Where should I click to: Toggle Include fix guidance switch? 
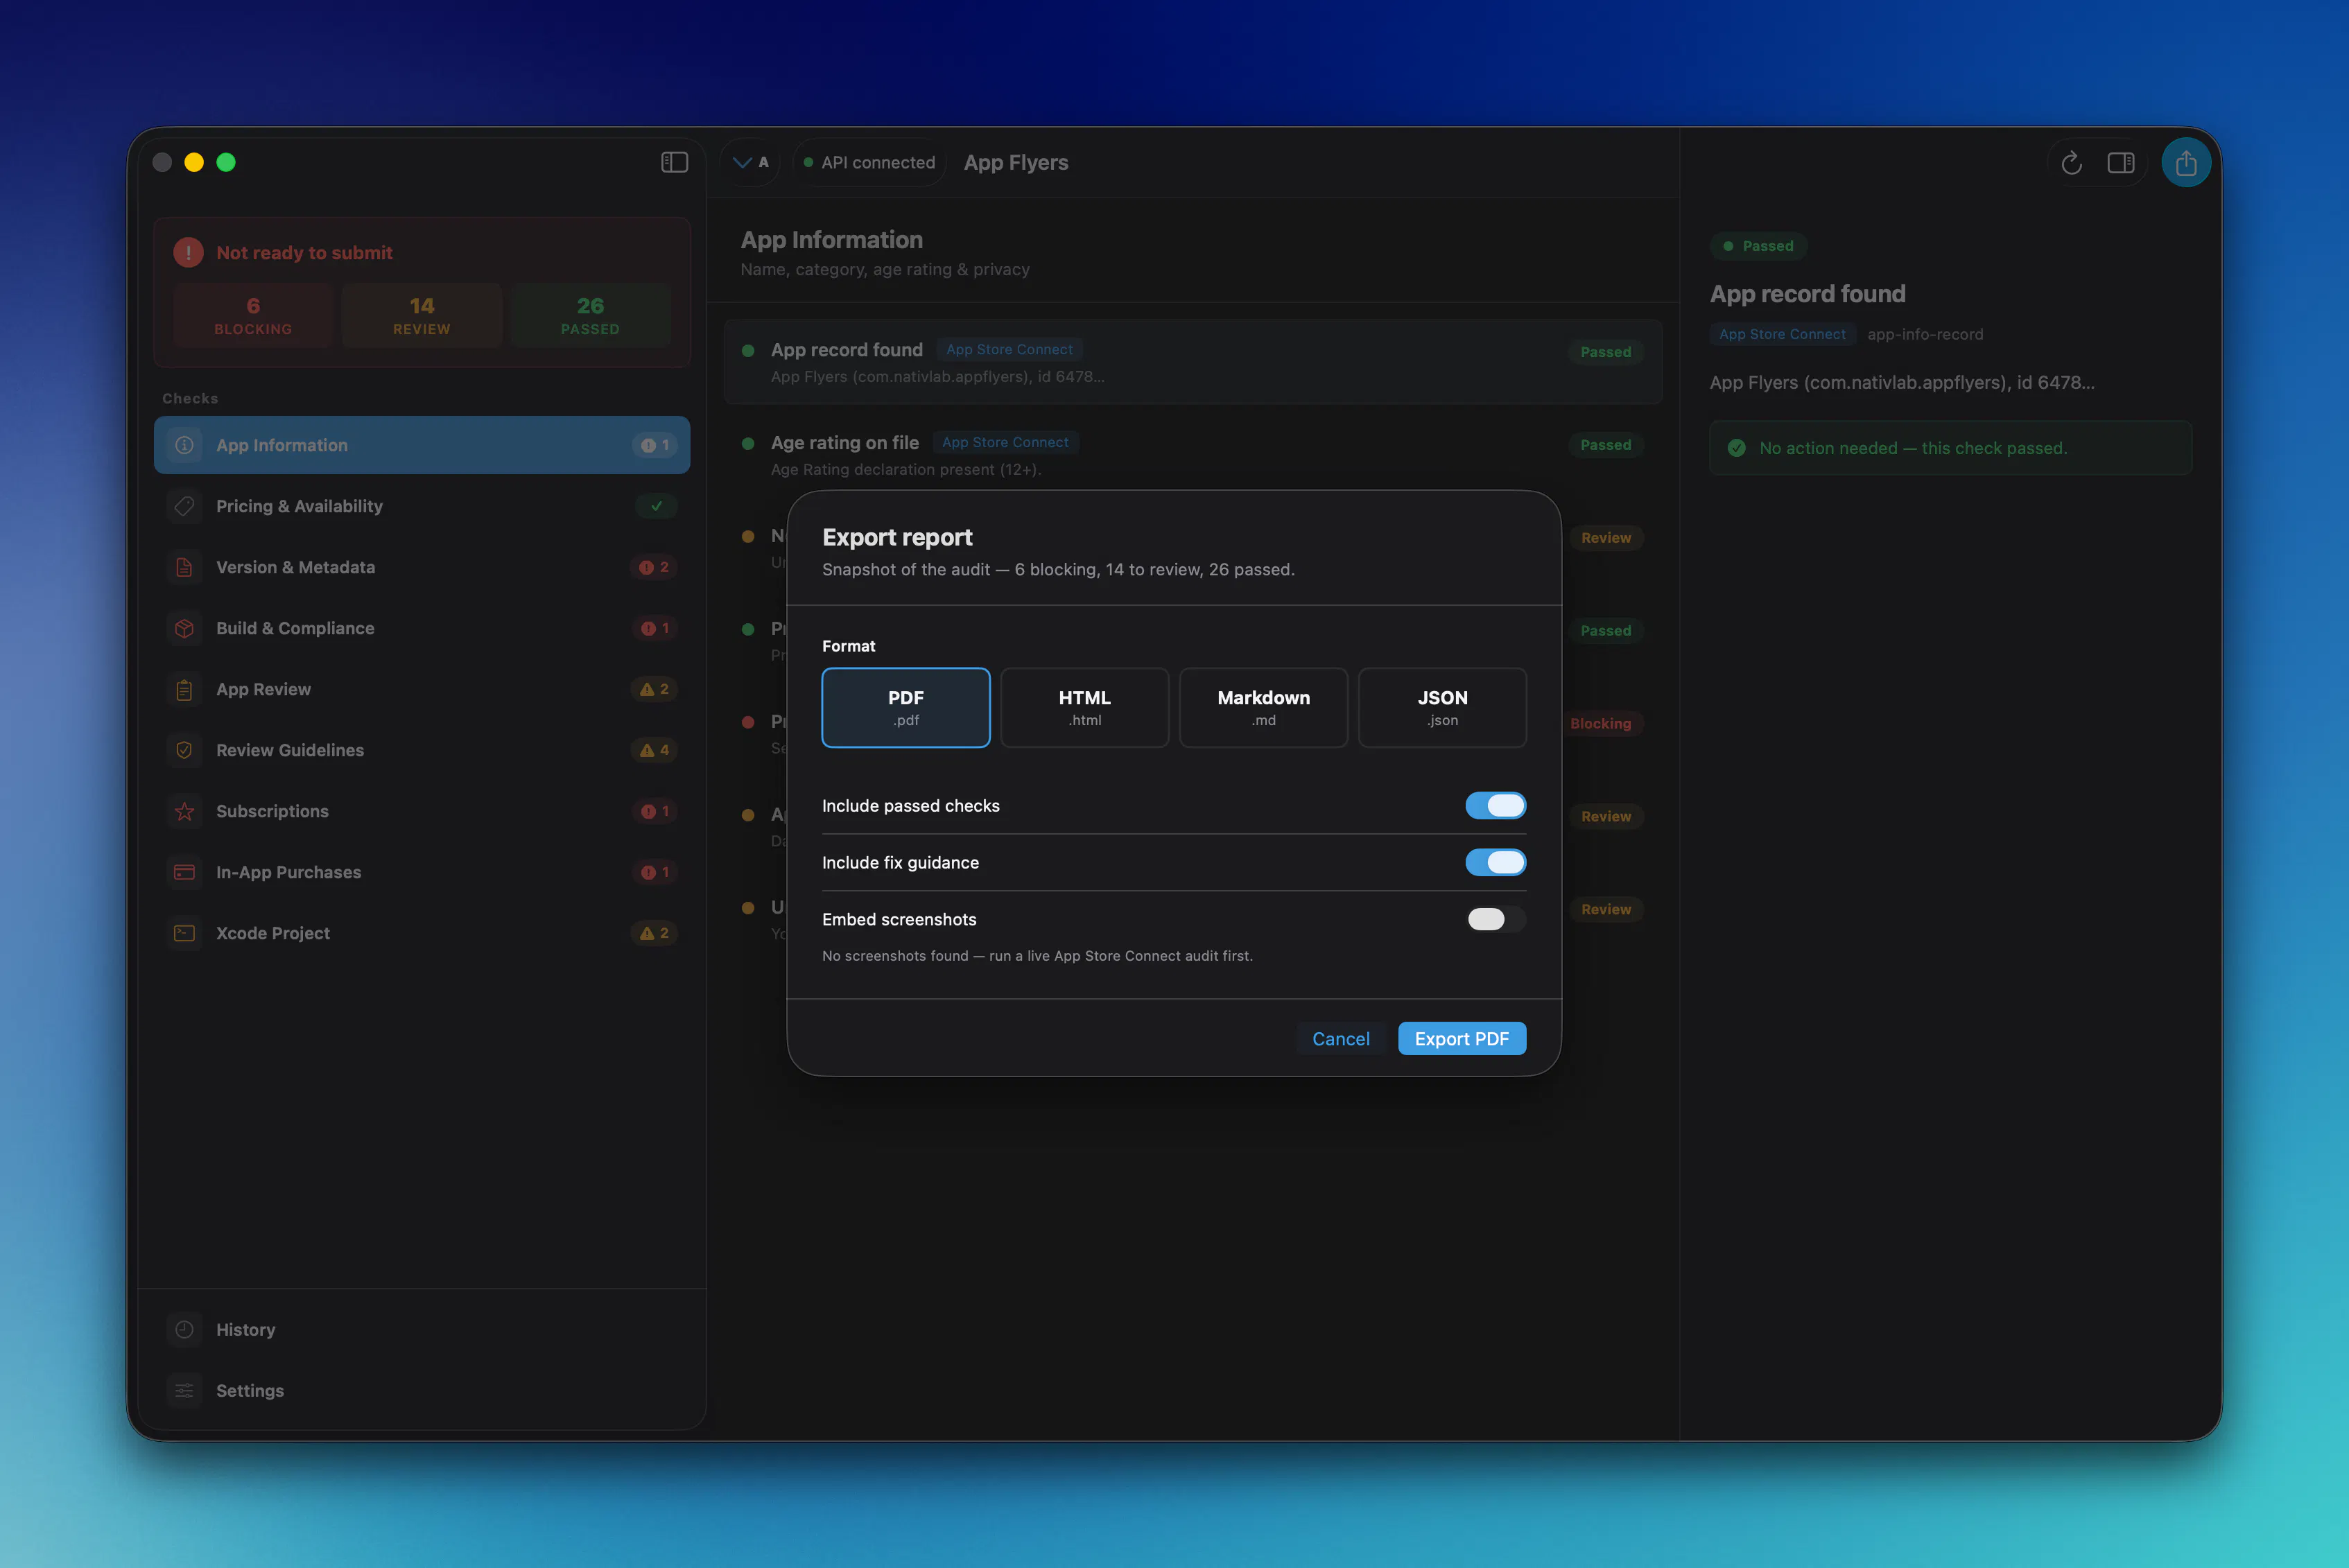[1495, 862]
